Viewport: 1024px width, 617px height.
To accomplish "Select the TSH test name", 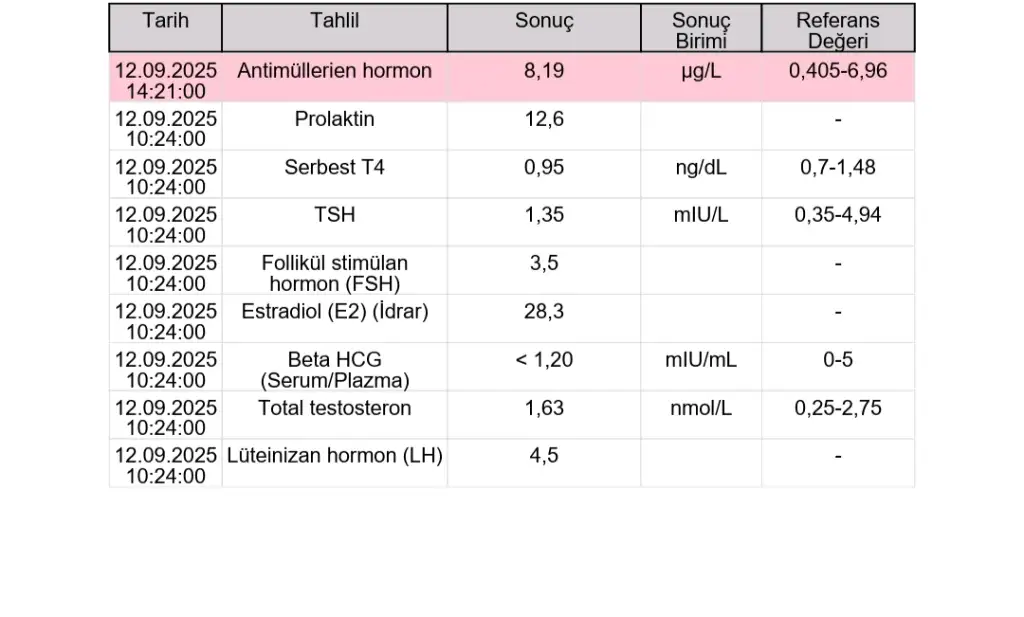I will (334, 215).
